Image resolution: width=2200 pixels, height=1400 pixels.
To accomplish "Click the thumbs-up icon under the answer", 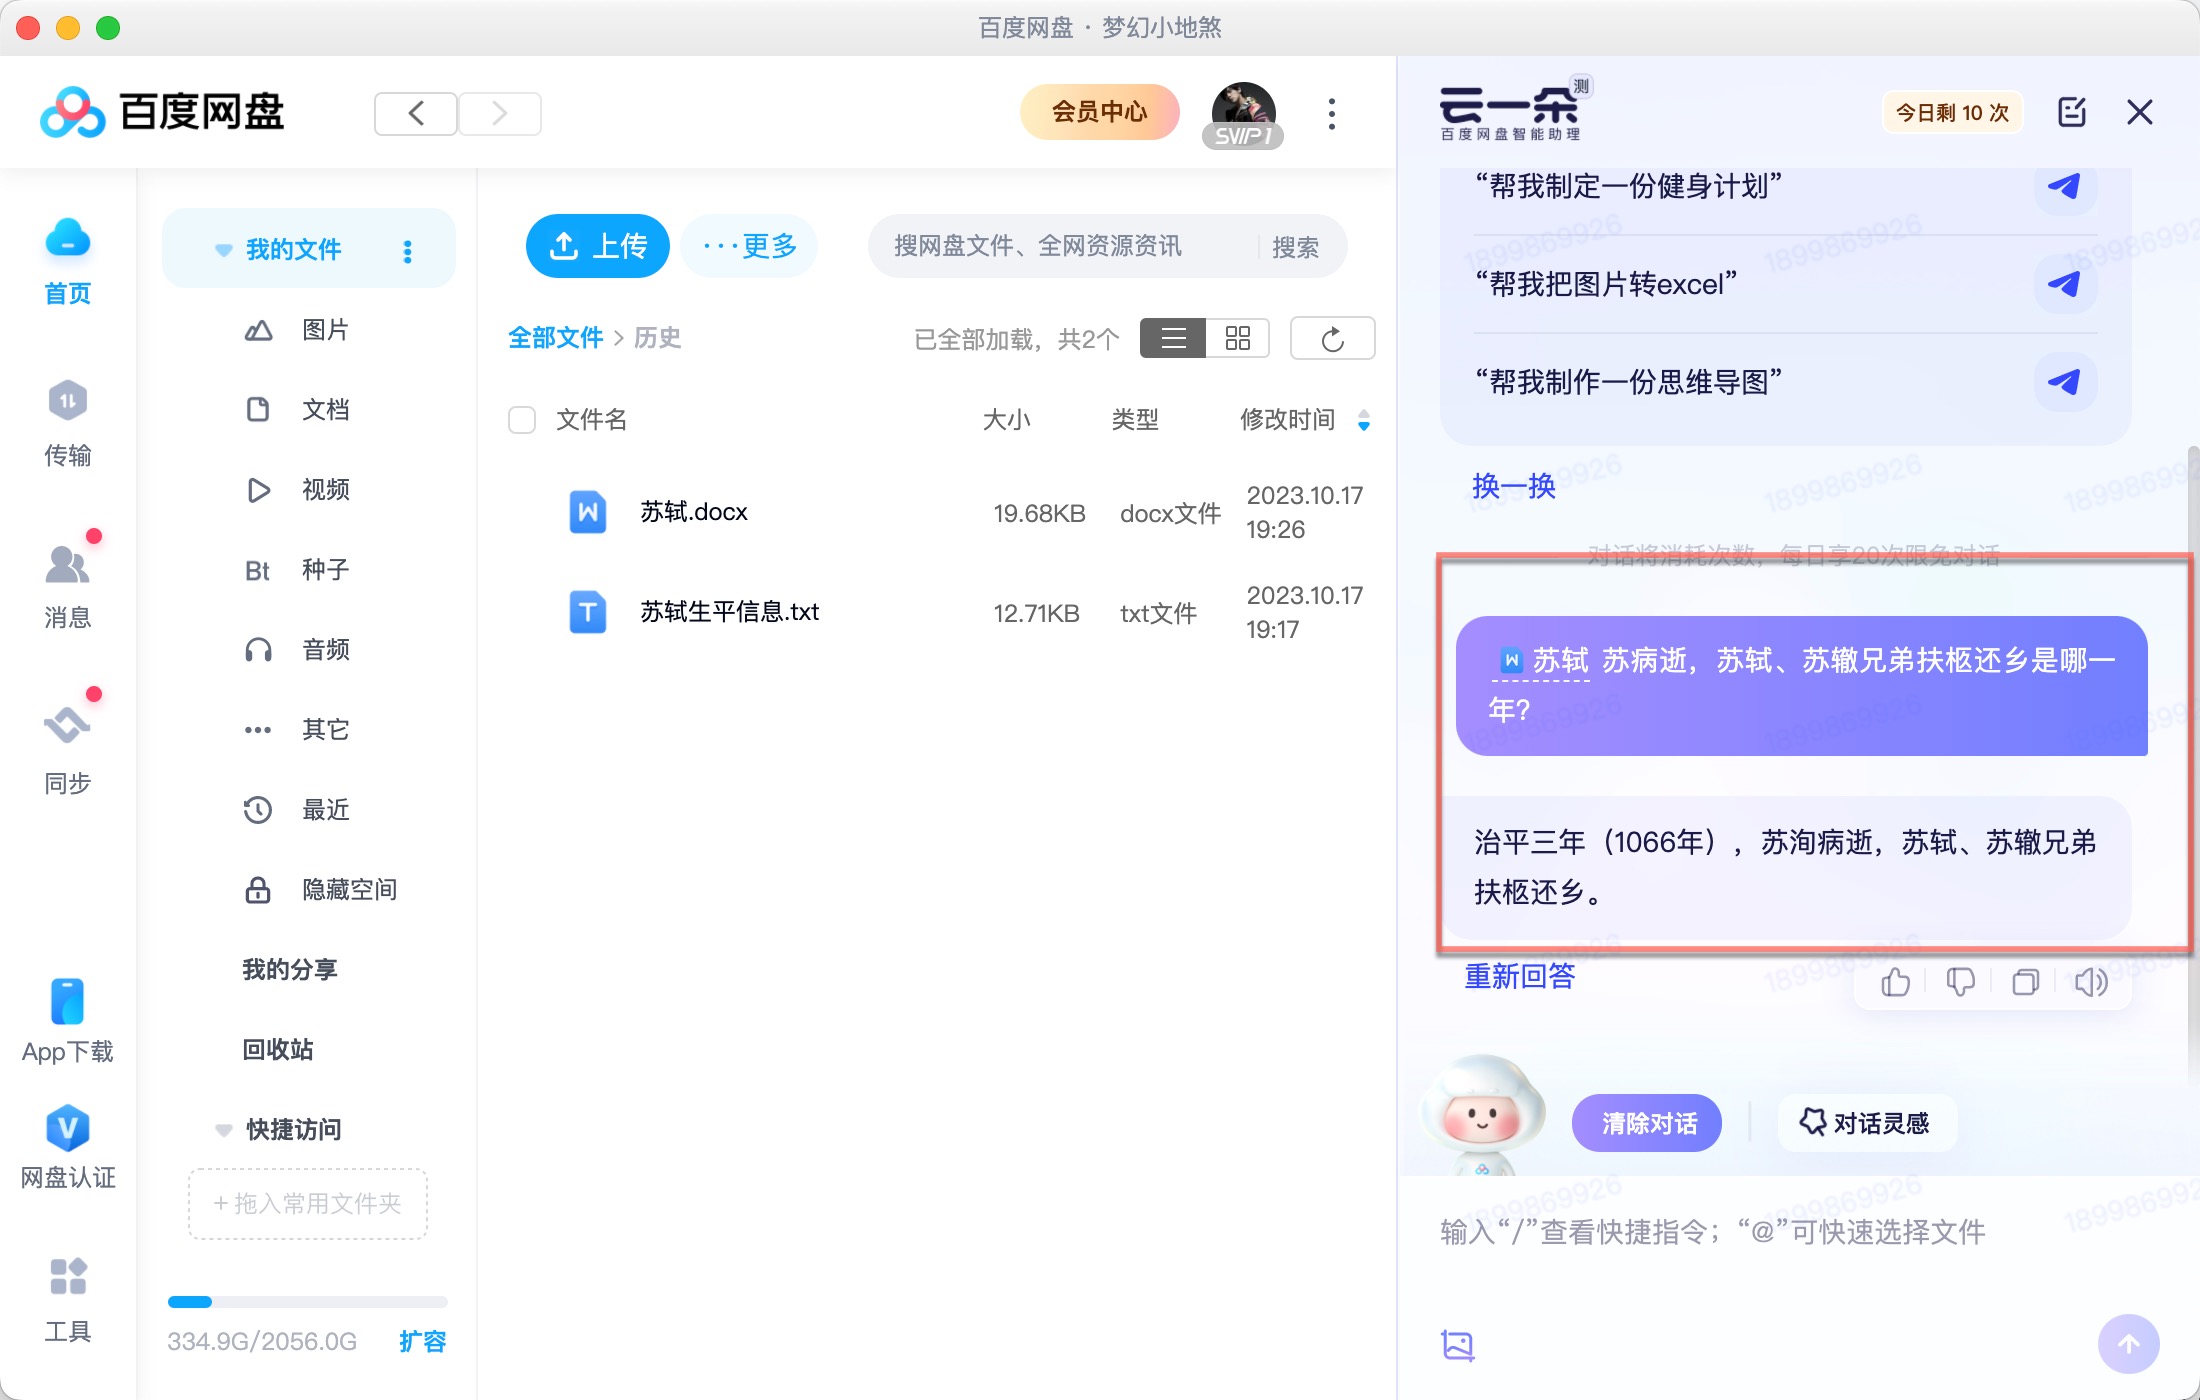I will pyautogui.click(x=1895, y=982).
